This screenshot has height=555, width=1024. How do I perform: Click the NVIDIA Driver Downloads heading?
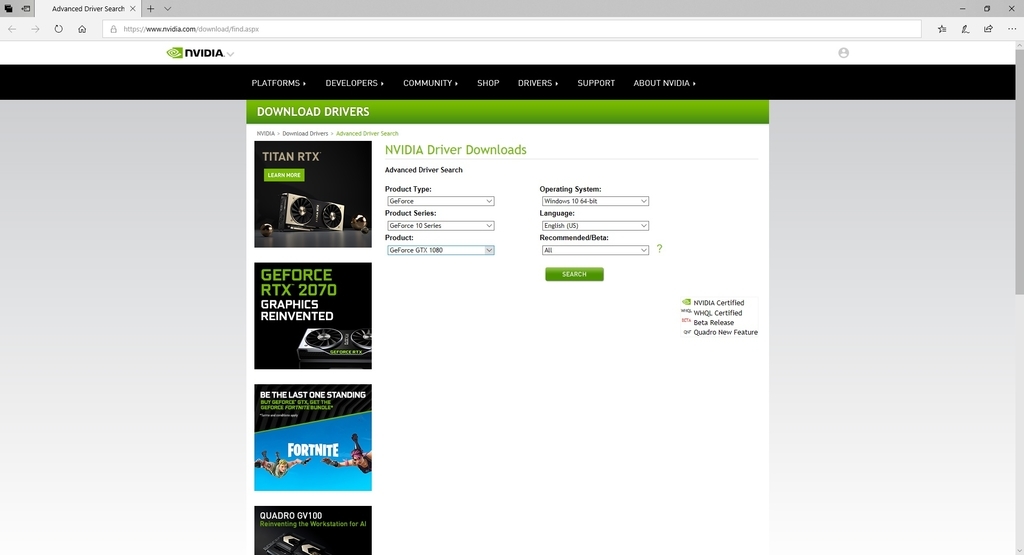pos(455,150)
